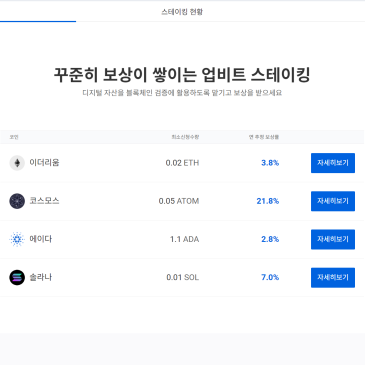Click the 이더리움 coin name
365x365 pixels.
(x=44, y=163)
